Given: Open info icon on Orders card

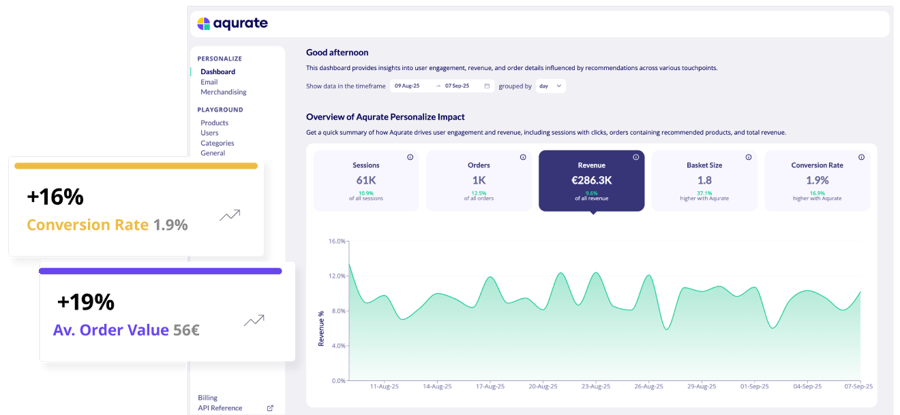Looking at the screenshot, I should click(x=523, y=157).
